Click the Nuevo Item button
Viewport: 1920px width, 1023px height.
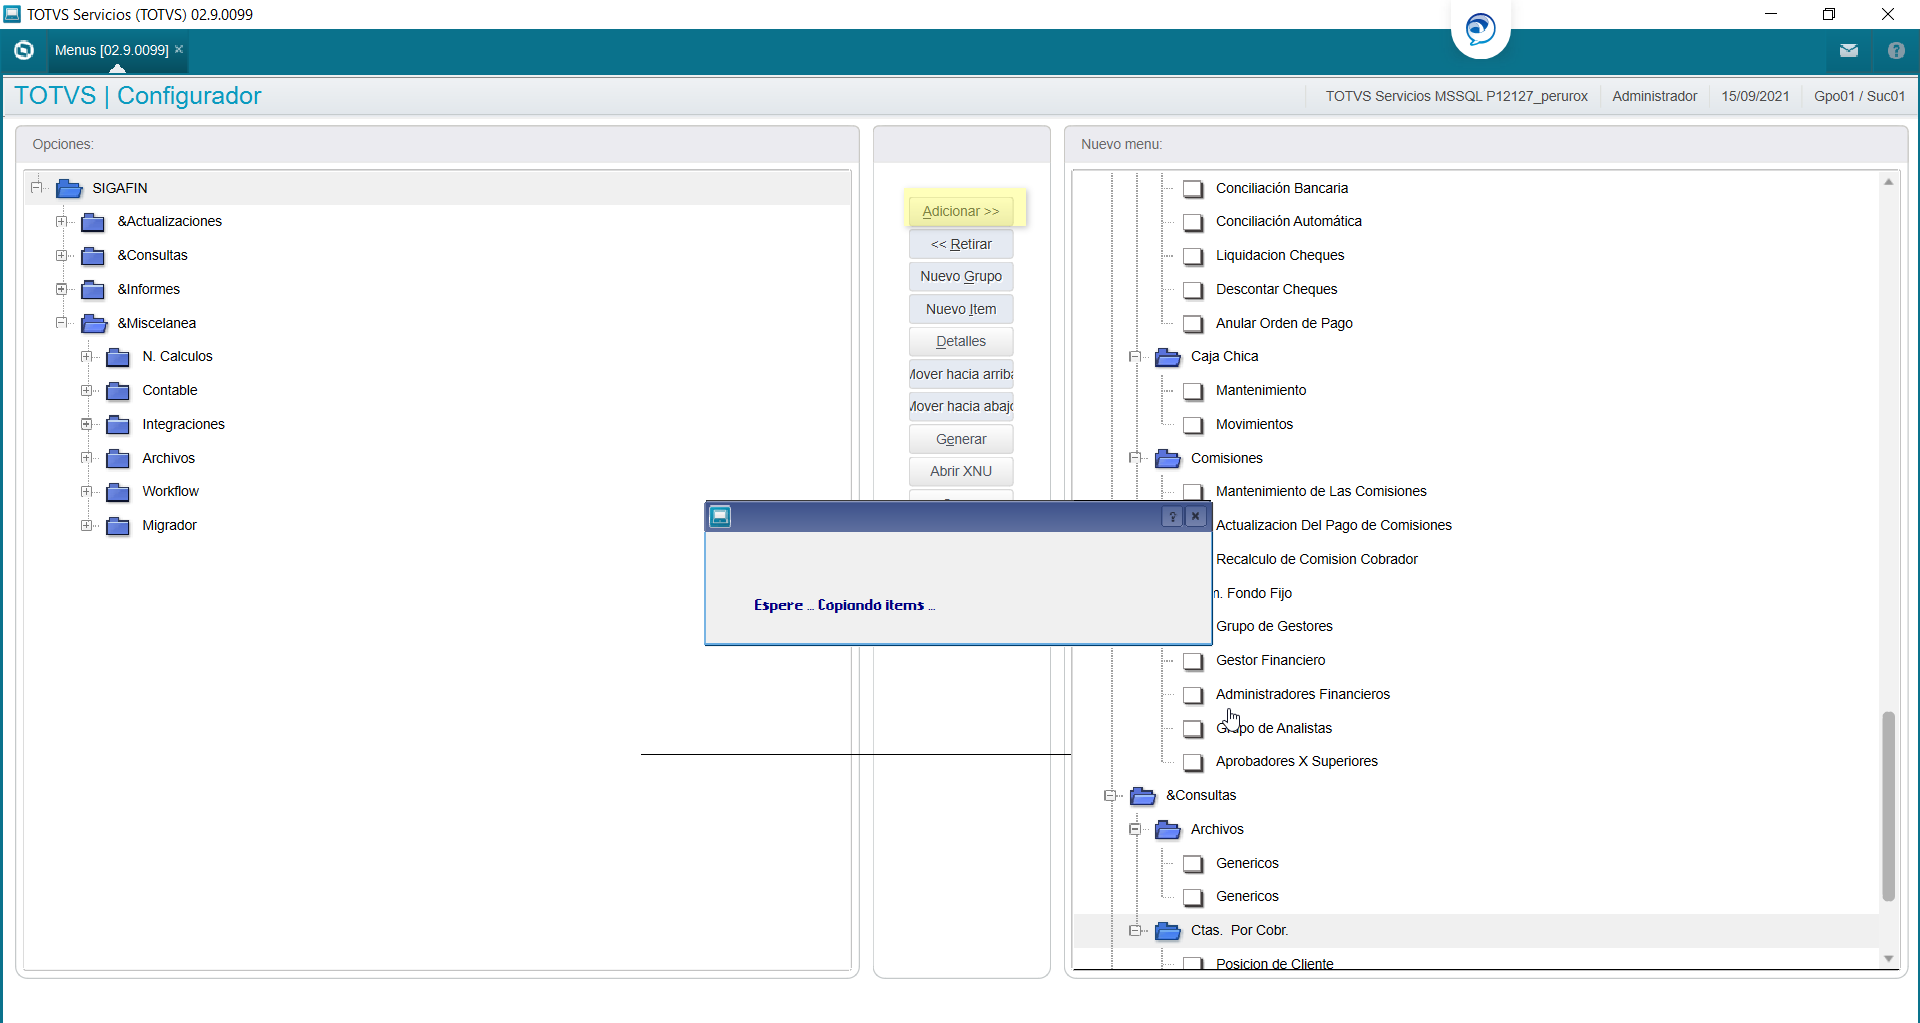click(961, 309)
